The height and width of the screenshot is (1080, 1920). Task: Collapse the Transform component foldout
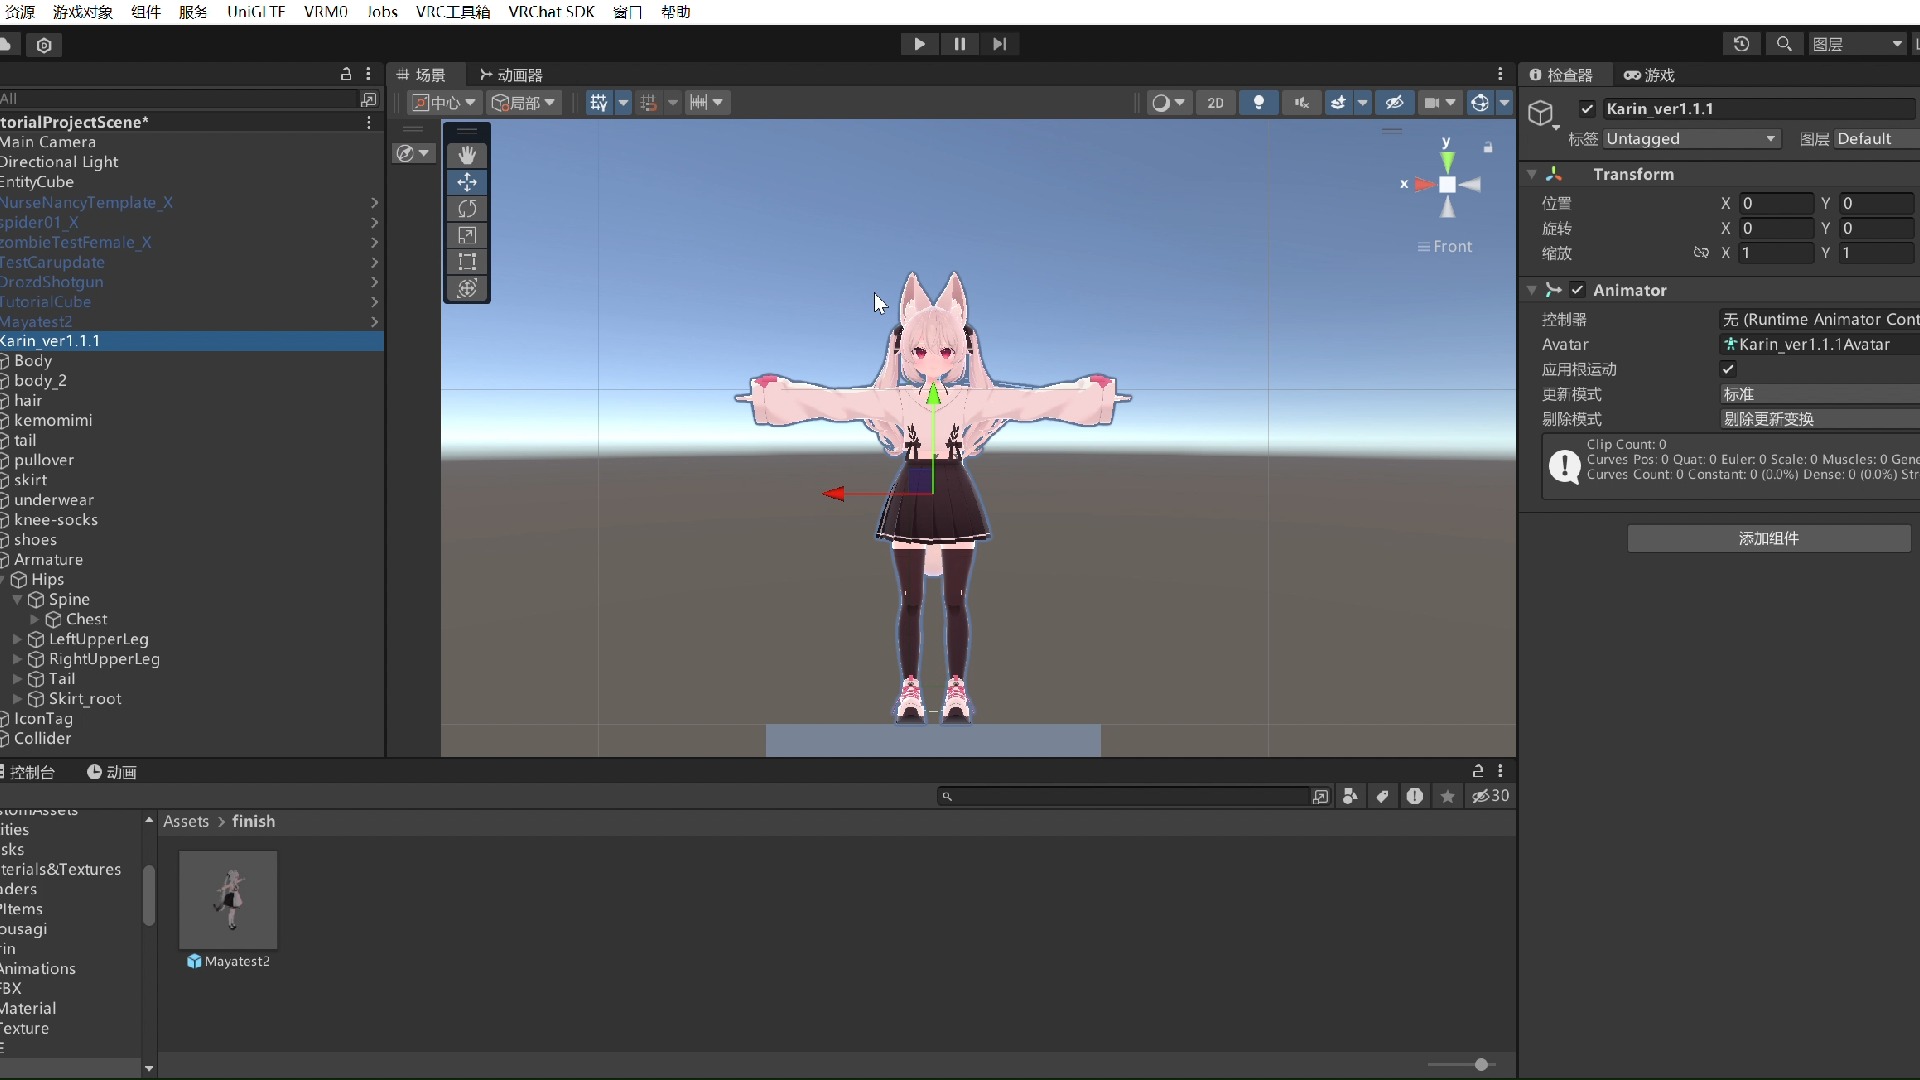[x=1531, y=174]
